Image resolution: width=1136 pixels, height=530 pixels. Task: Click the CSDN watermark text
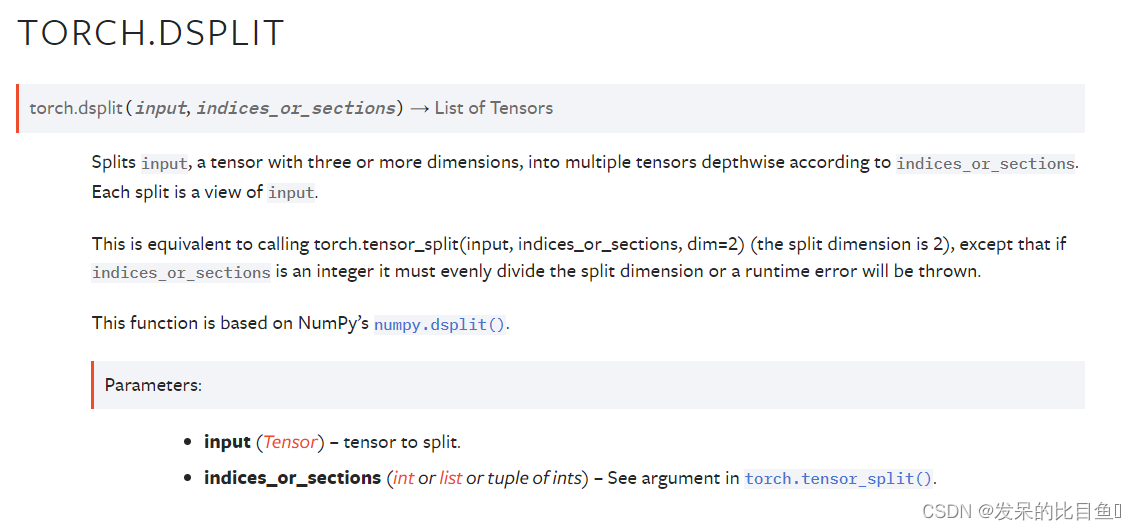(x=1022, y=511)
